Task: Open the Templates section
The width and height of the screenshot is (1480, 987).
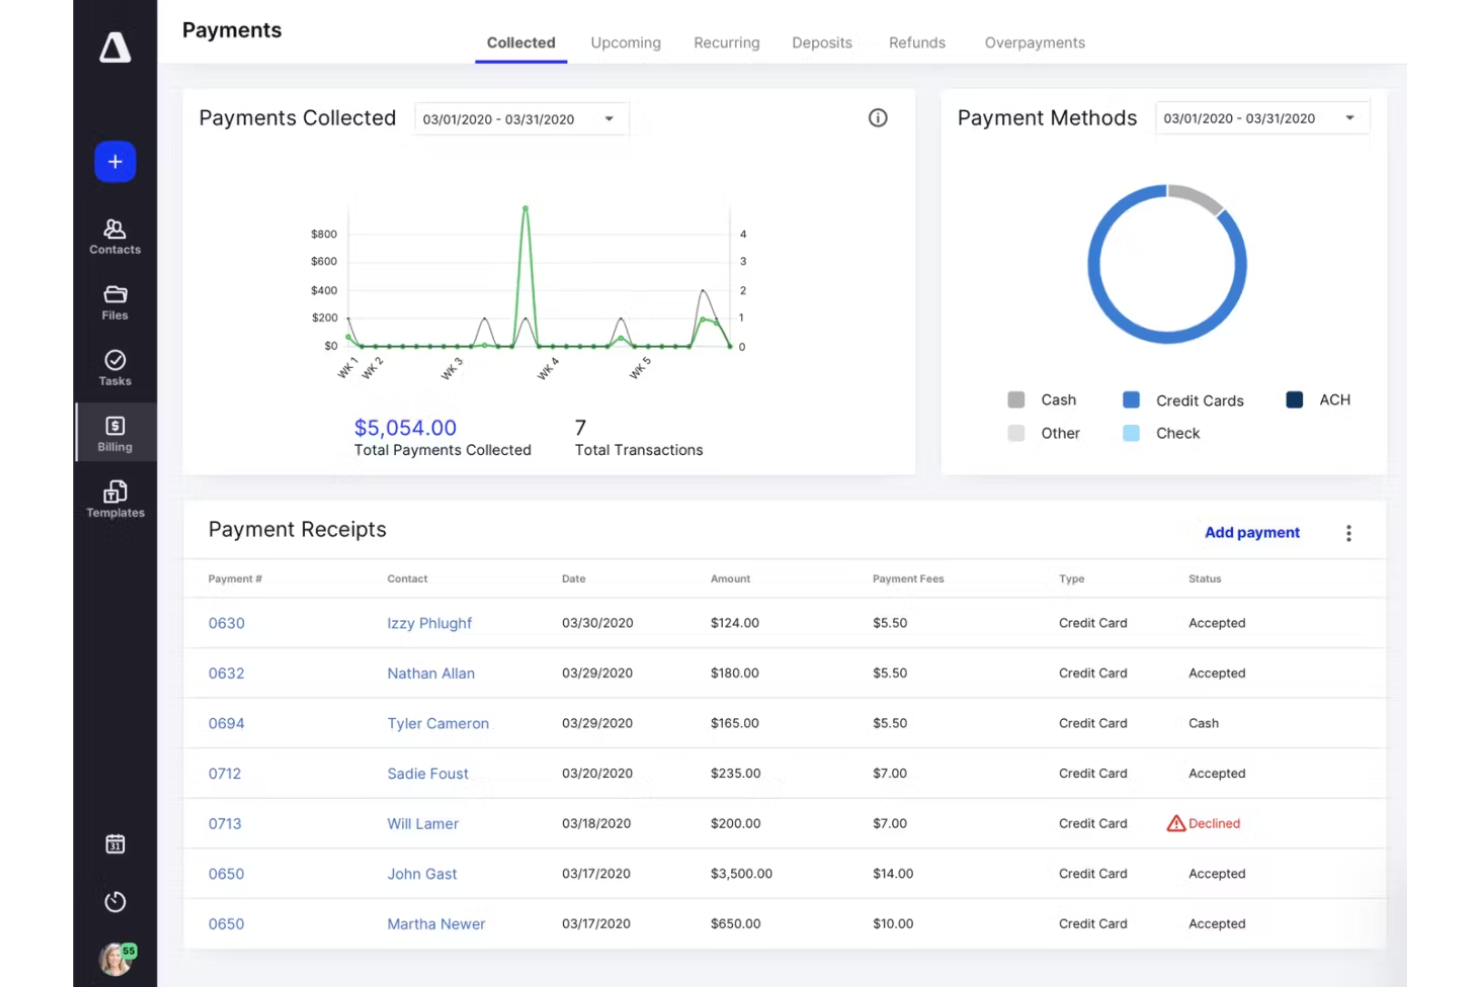Action: click(114, 498)
